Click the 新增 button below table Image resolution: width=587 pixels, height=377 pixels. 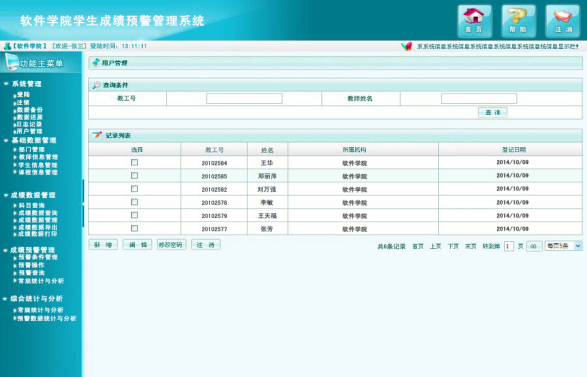point(103,245)
